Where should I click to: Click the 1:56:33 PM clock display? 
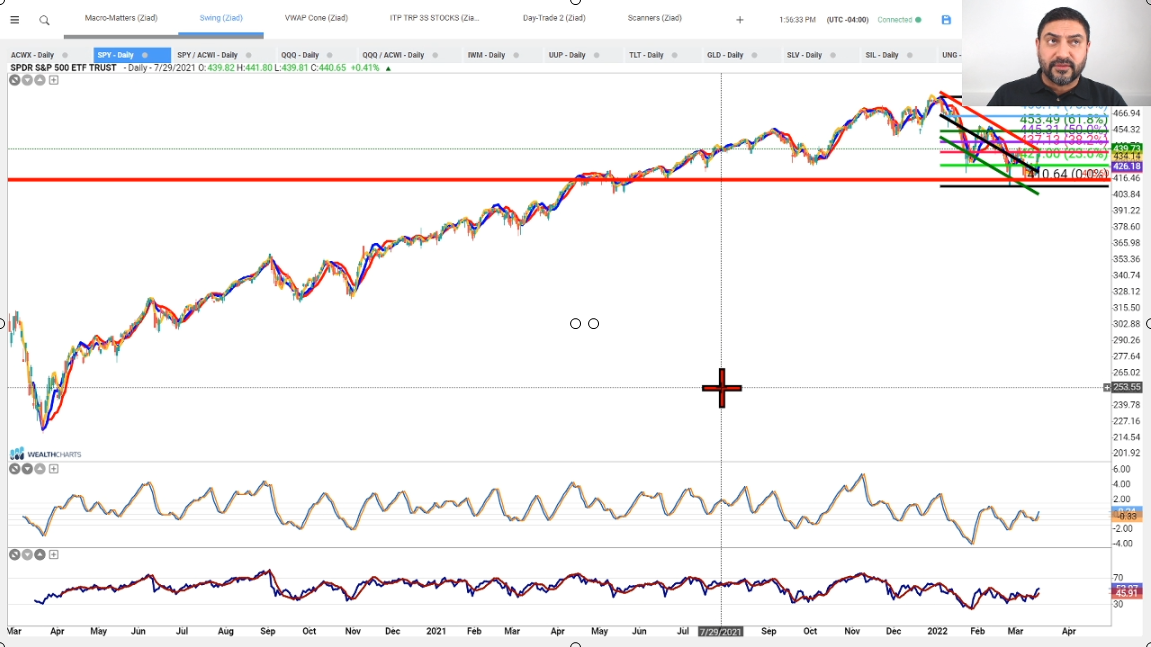(x=797, y=20)
